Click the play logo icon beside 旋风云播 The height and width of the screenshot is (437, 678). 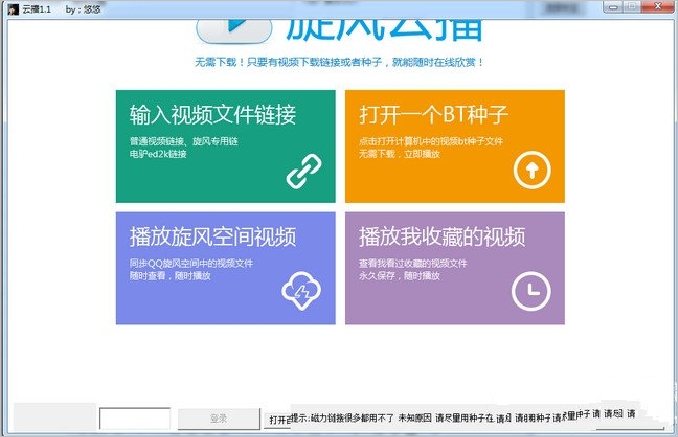point(234,30)
